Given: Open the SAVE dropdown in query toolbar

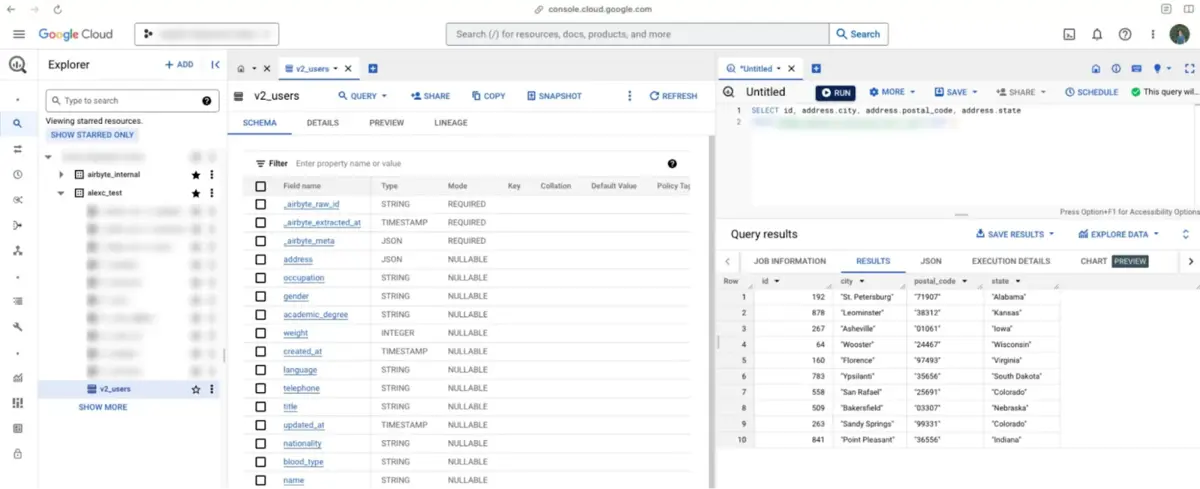Looking at the screenshot, I should click(x=958, y=92).
